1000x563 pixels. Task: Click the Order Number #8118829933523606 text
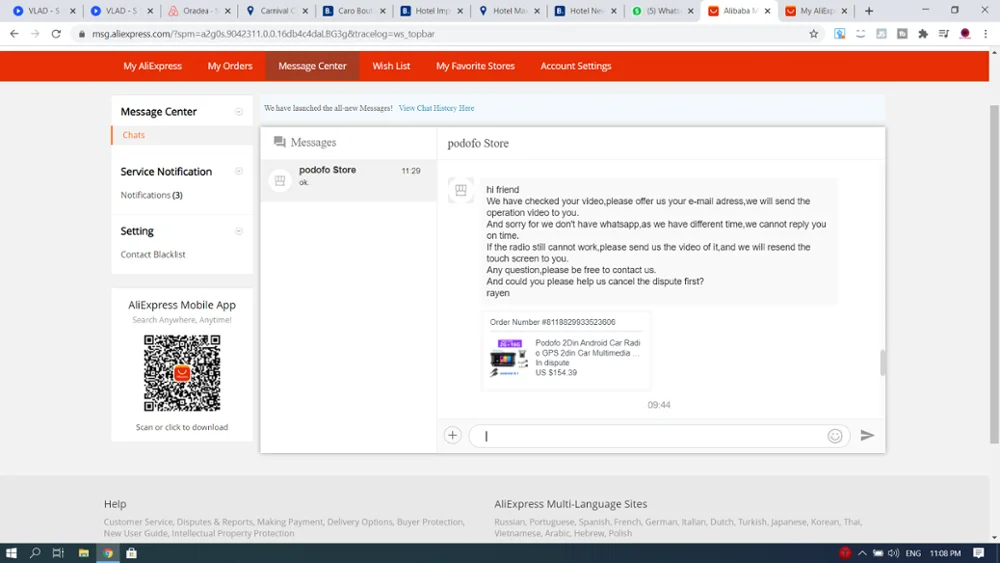click(x=552, y=322)
